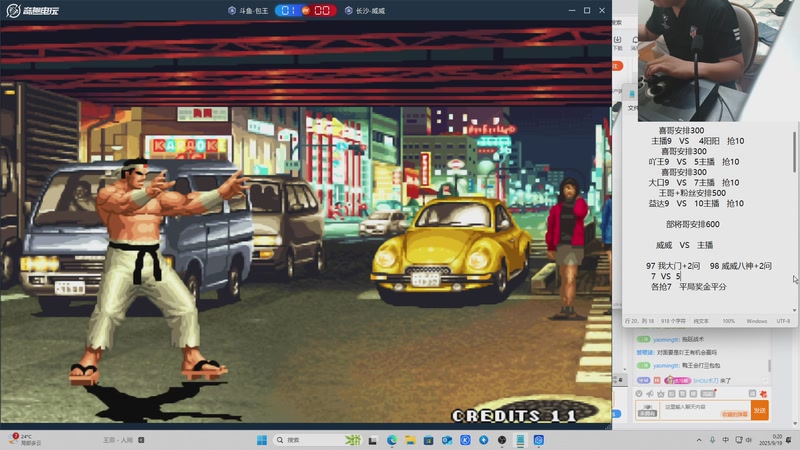Screen dimensions: 800x450
Task: Click the game platform logo in title bar
Action: (x=33, y=10)
